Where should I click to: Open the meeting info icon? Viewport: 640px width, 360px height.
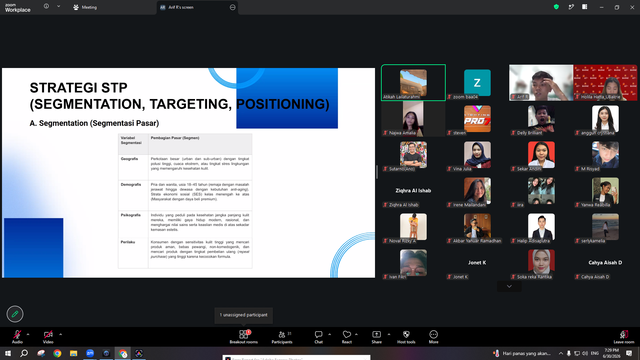[46, 7]
